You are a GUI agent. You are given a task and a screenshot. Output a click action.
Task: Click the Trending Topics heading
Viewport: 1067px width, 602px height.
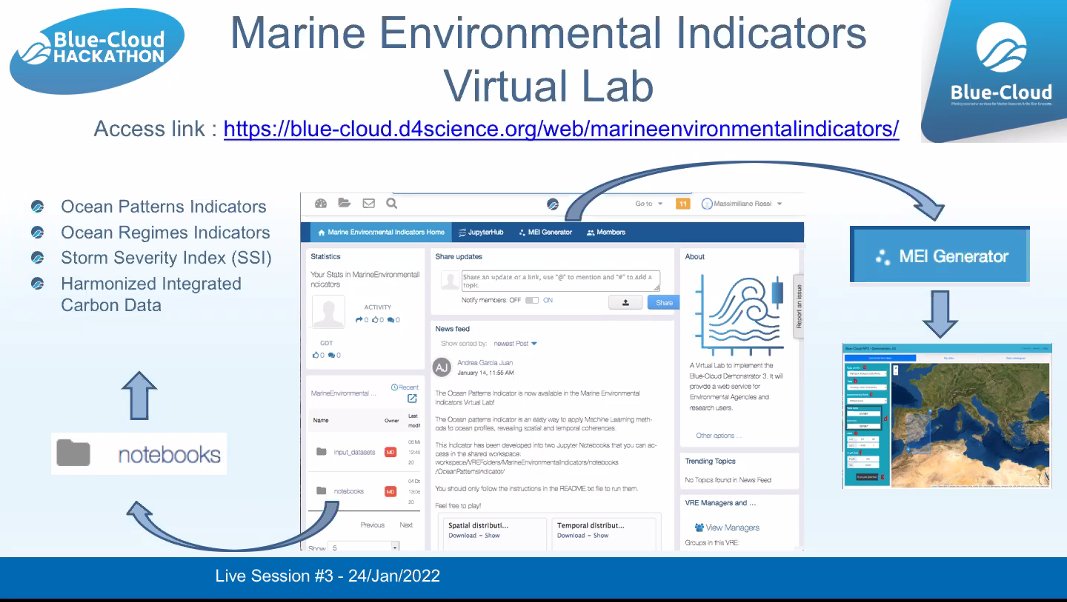pos(710,461)
